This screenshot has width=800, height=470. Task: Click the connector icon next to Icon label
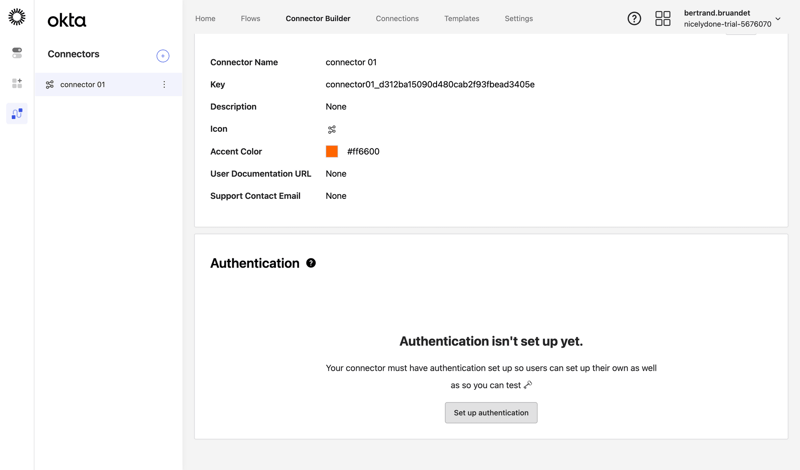[332, 130]
